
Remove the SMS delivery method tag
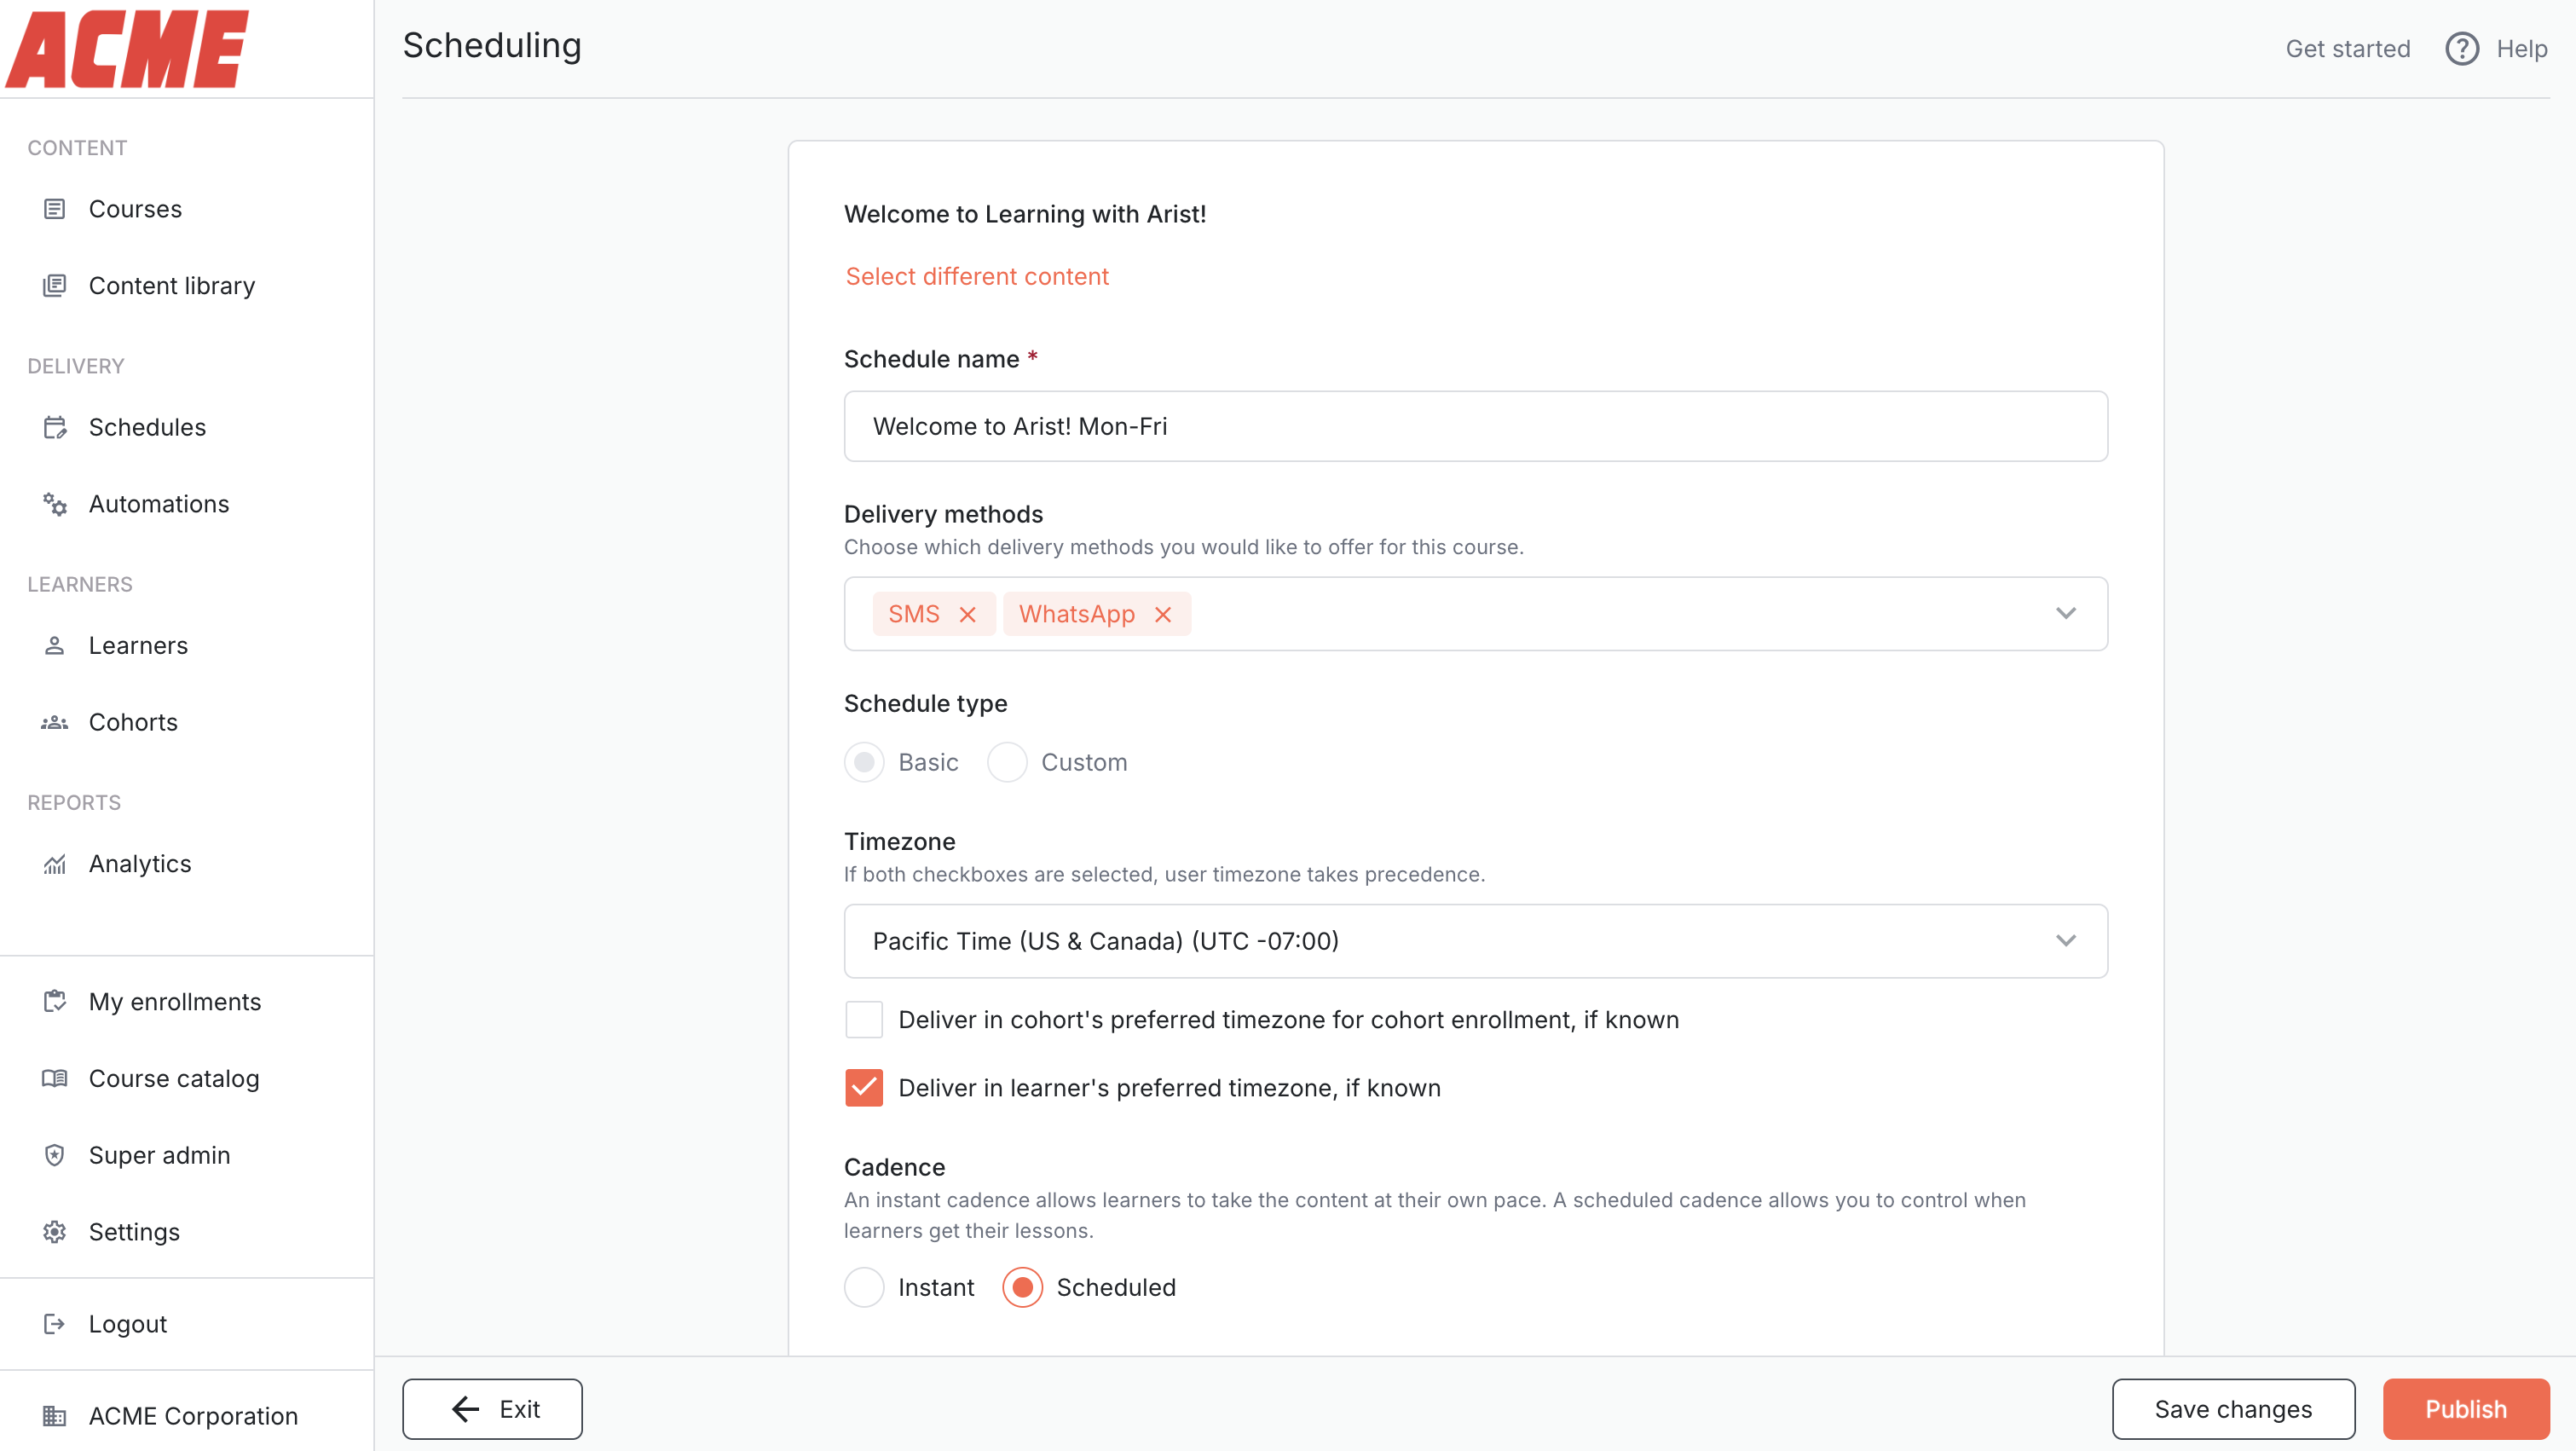click(967, 614)
